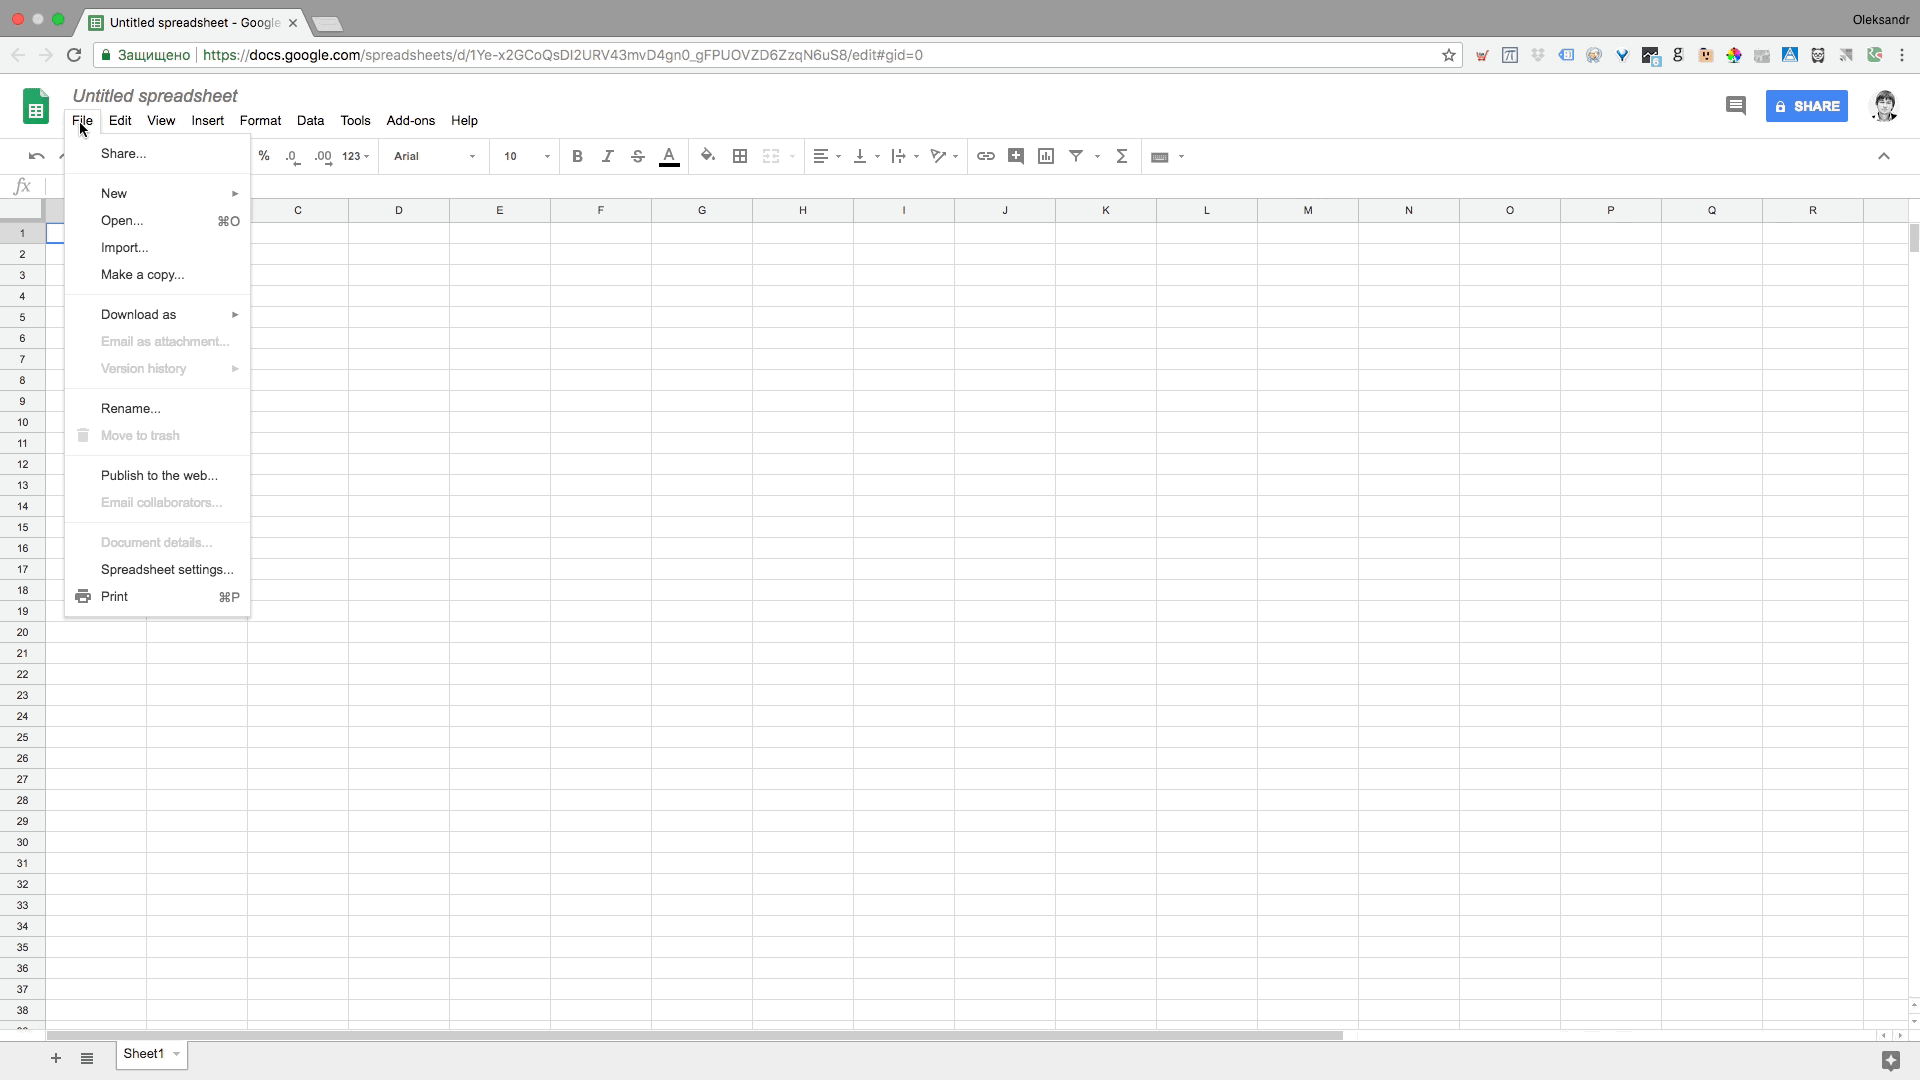Image resolution: width=1920 pixels, height=1080 pixels.
Task: Click the Italic formatting icon
Action: pyautogui.click(x=608, y=156)
